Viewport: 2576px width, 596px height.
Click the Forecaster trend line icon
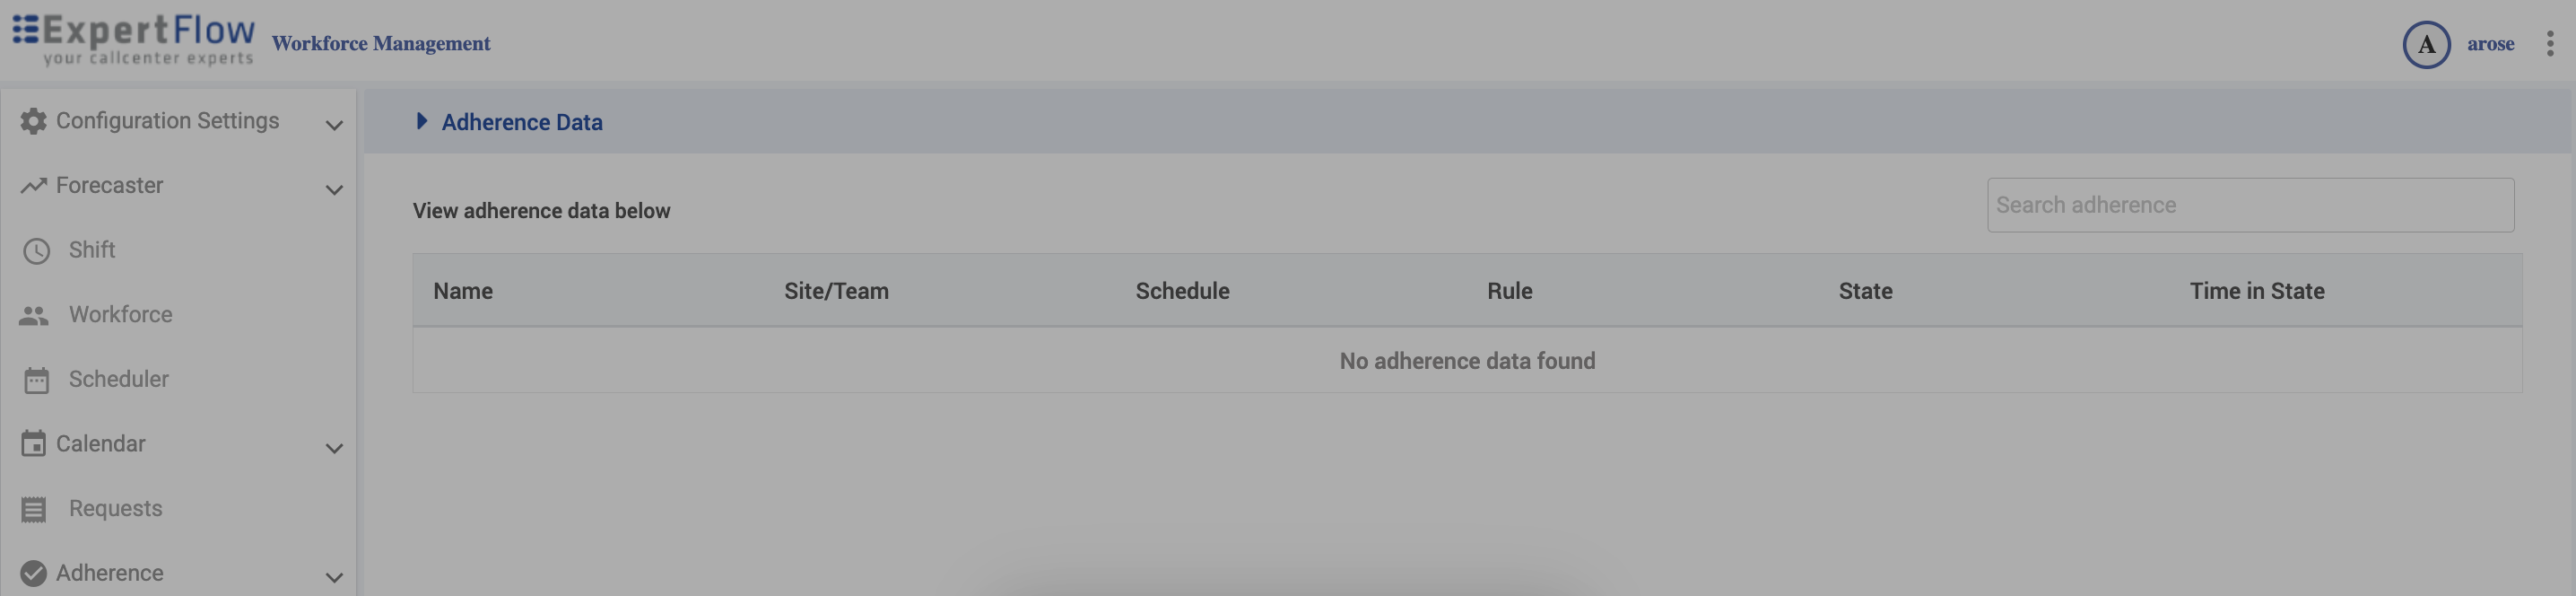tap(33, 186)
